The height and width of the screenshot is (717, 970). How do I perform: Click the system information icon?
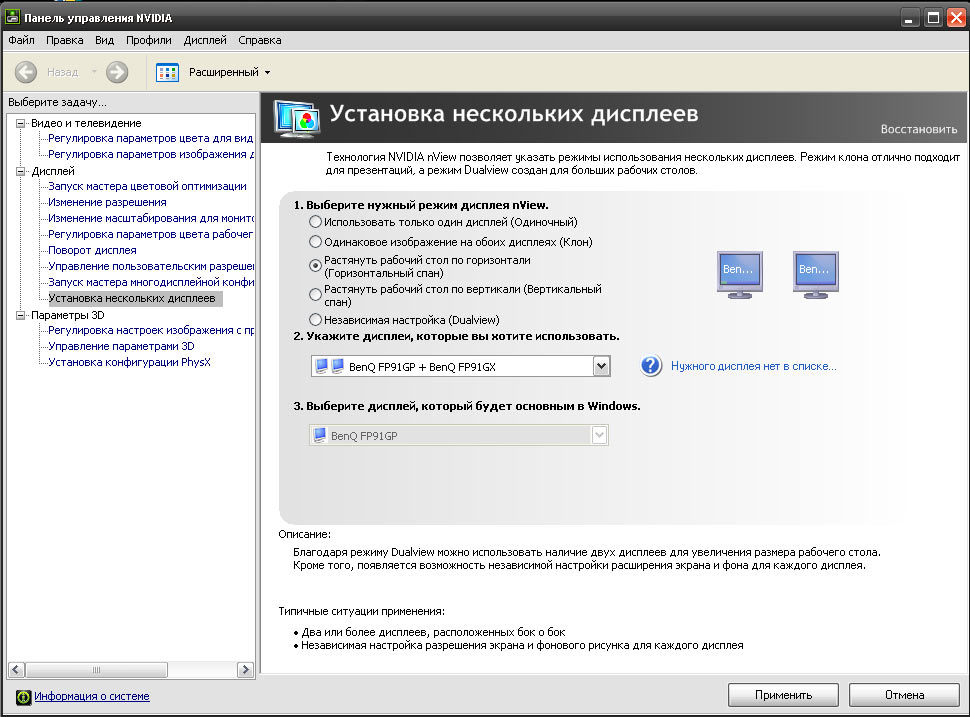tap(23, 697)
